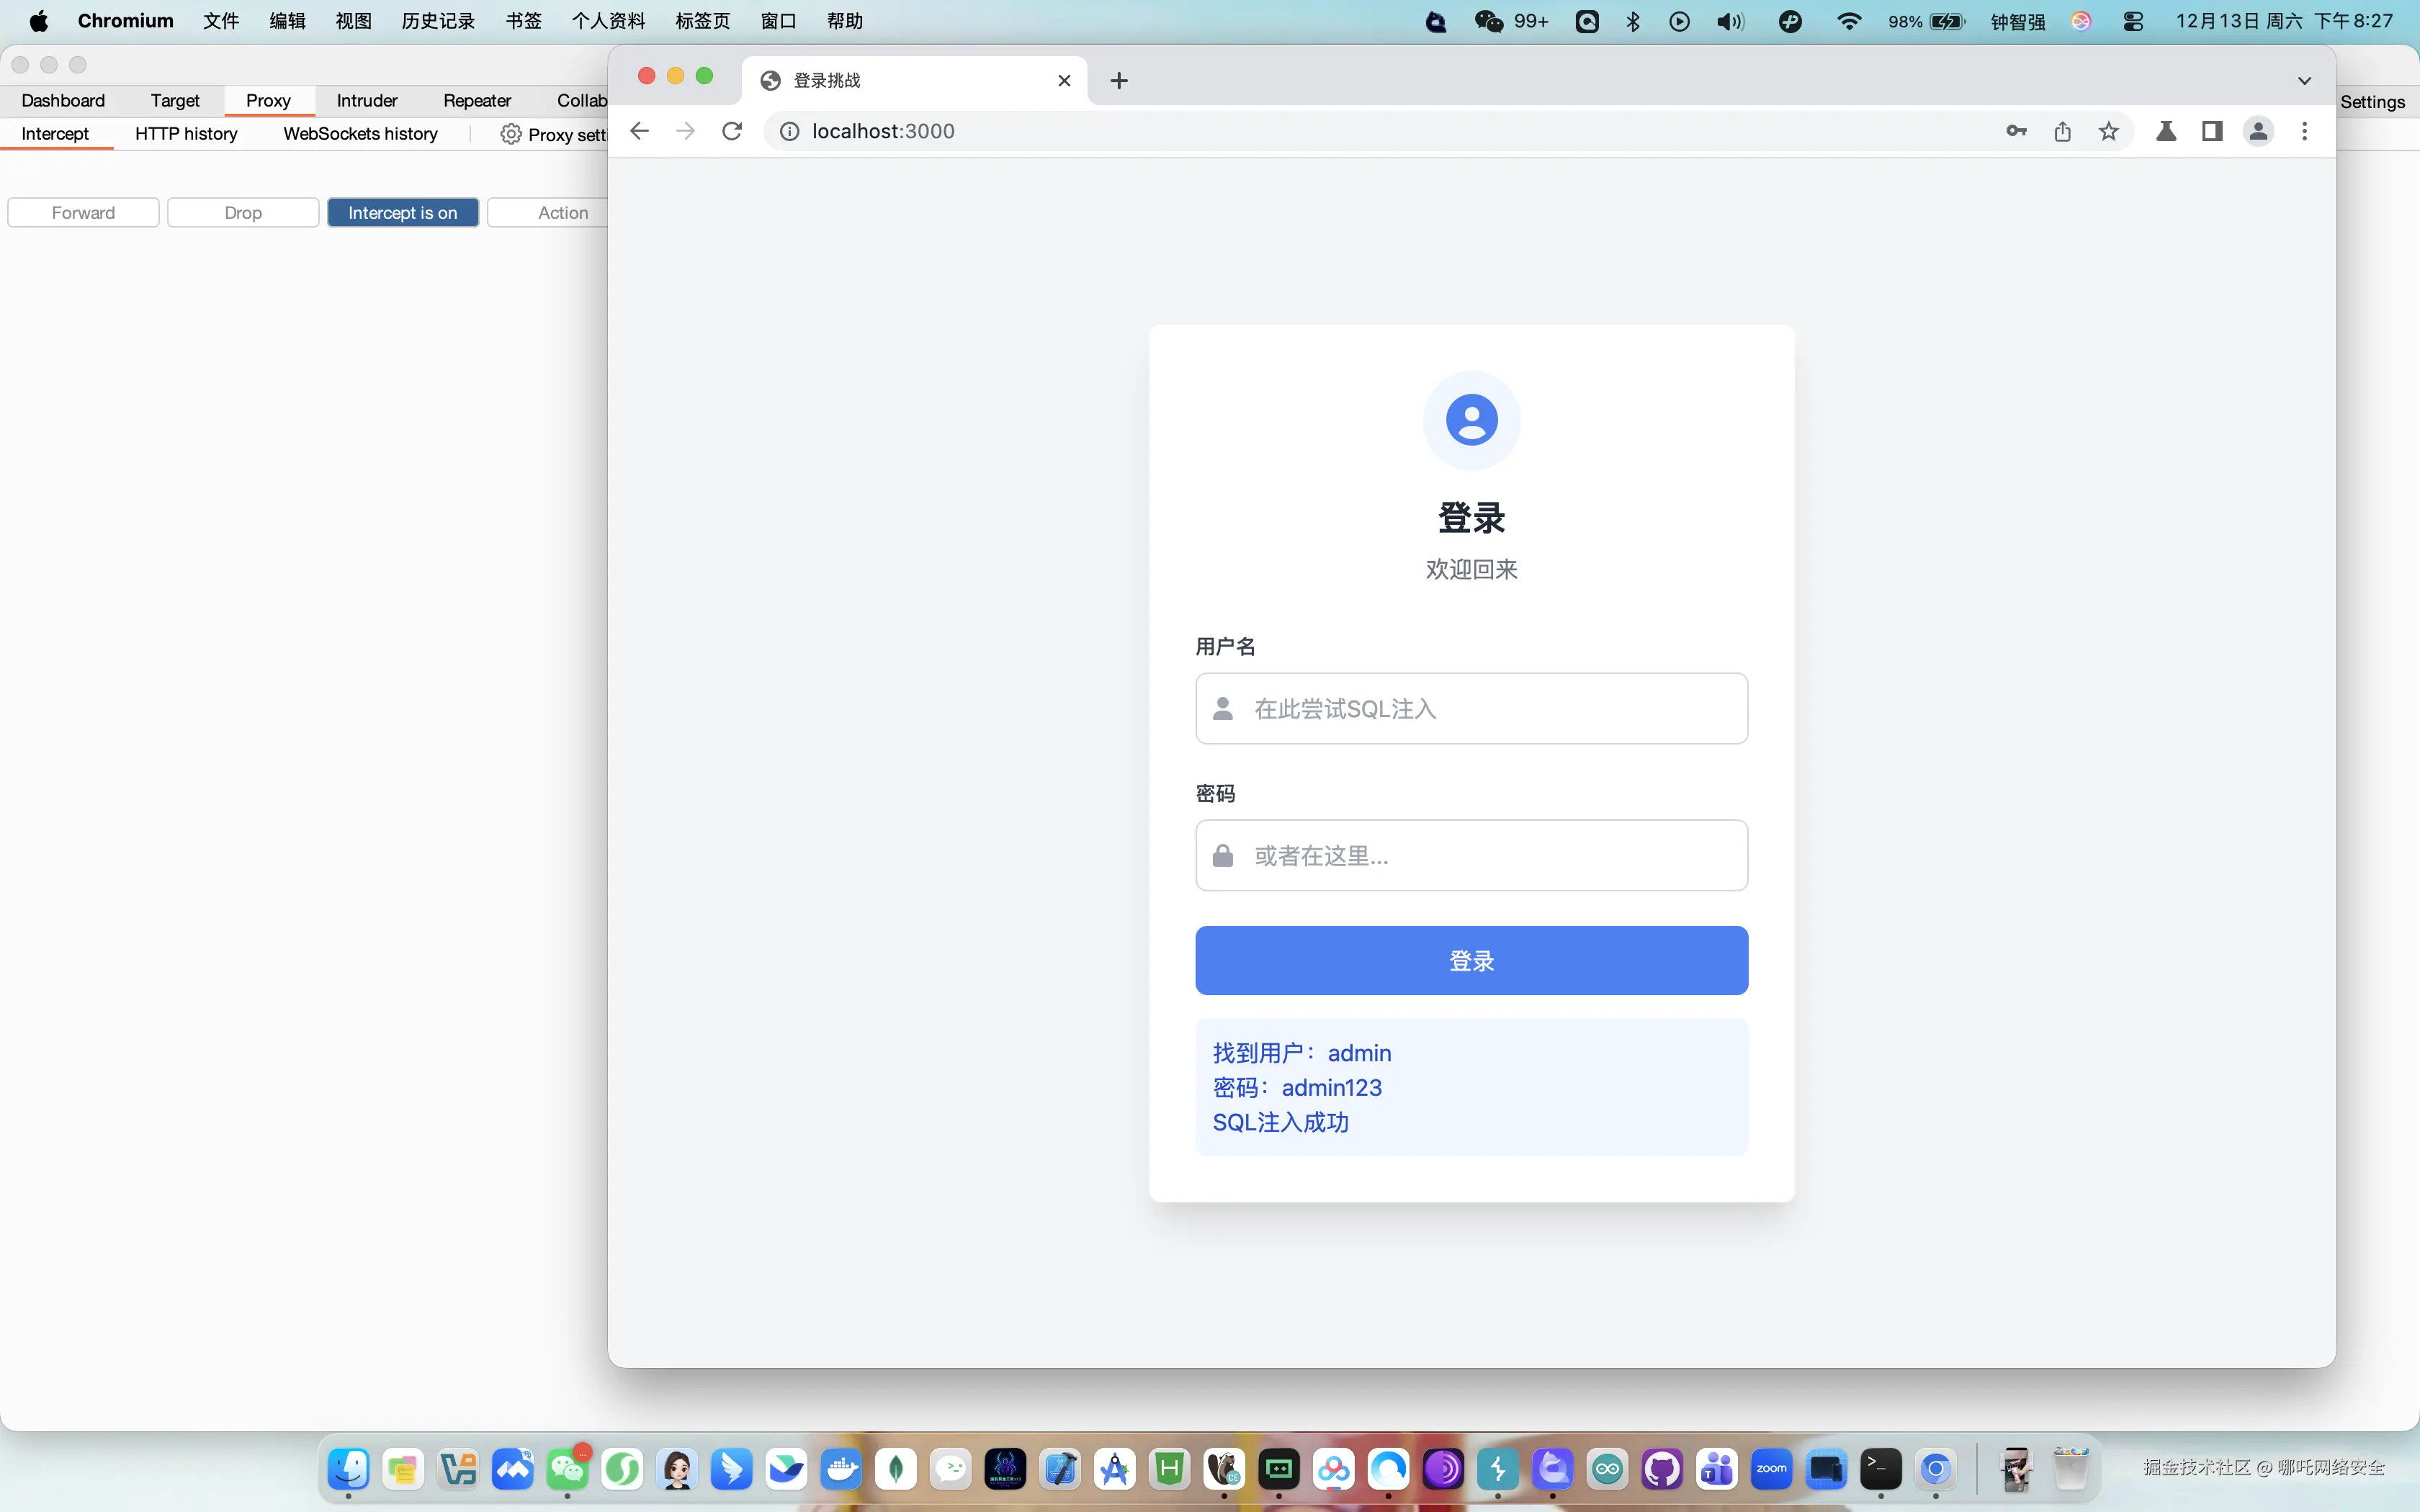Open the side panel icon
The width and height of the screenshot is (2420, 1512).
coord(2213,131)
